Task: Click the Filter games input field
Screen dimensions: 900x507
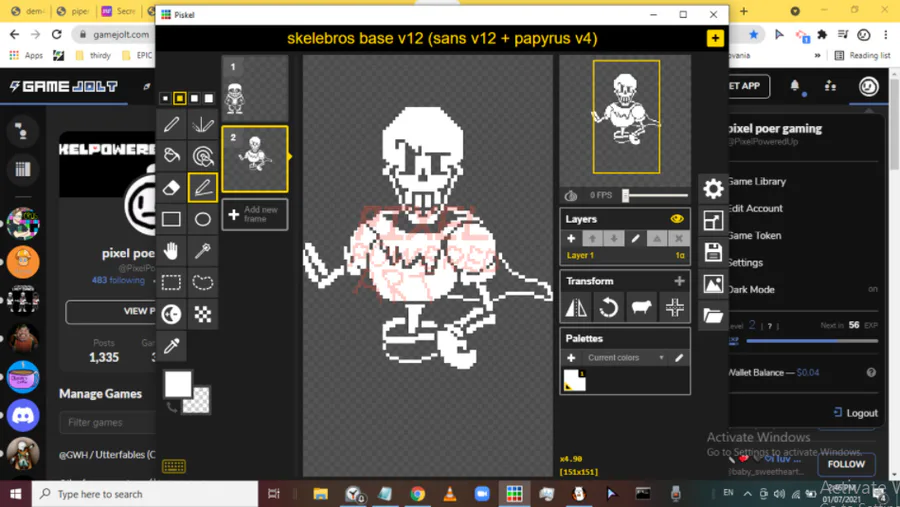Action: [107, 423]
